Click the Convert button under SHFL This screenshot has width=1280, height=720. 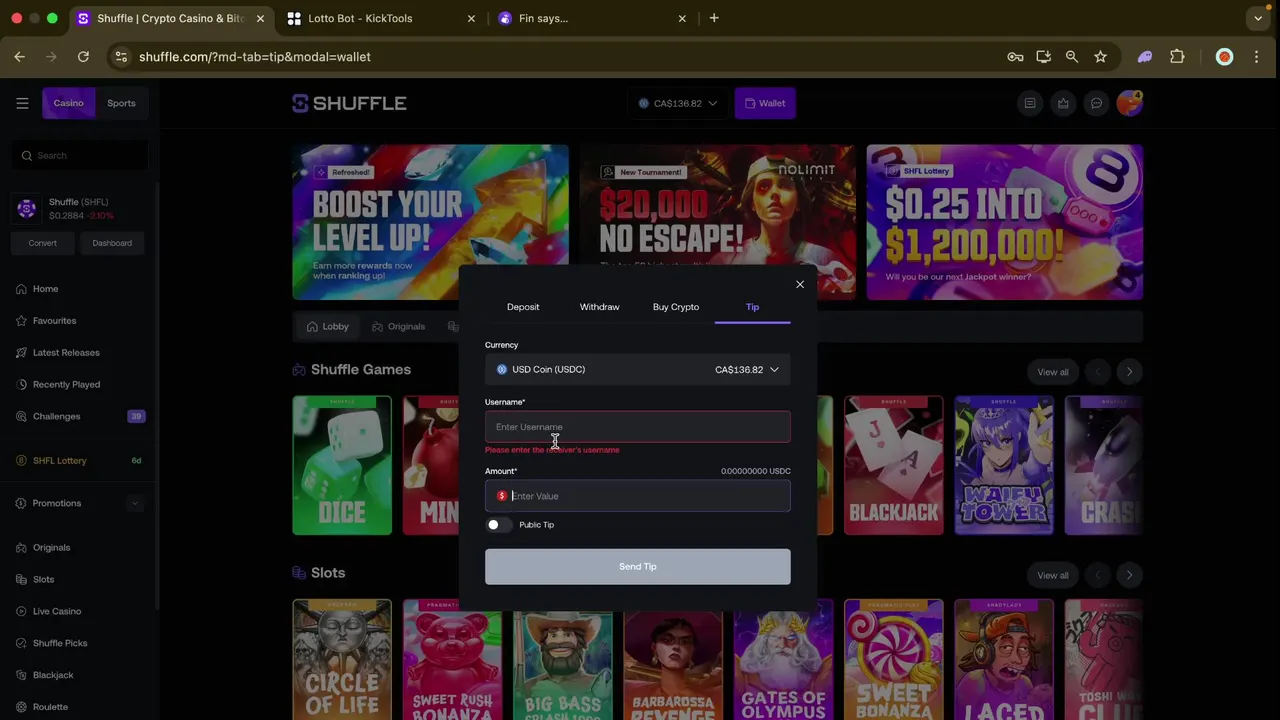click(x=43, y=243)
